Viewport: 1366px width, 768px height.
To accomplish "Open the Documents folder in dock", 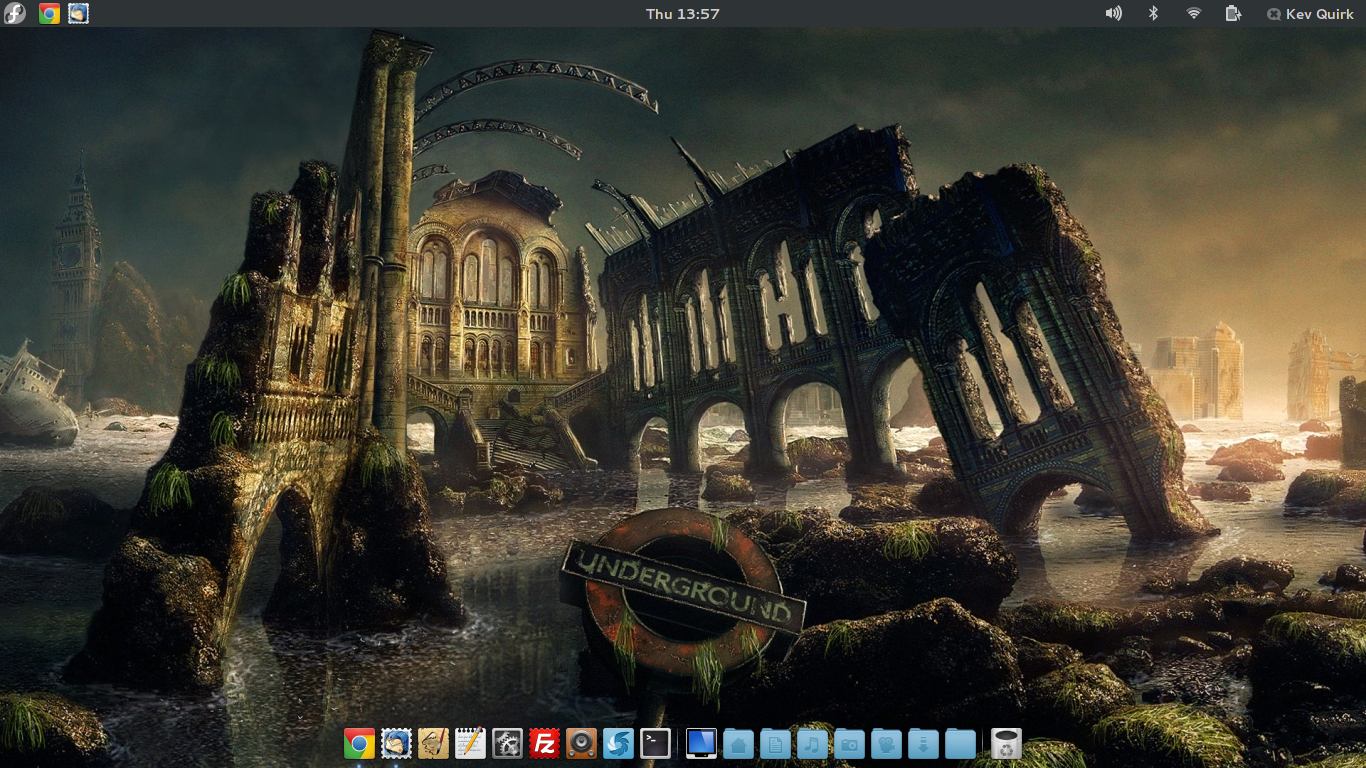I will 775,744.
